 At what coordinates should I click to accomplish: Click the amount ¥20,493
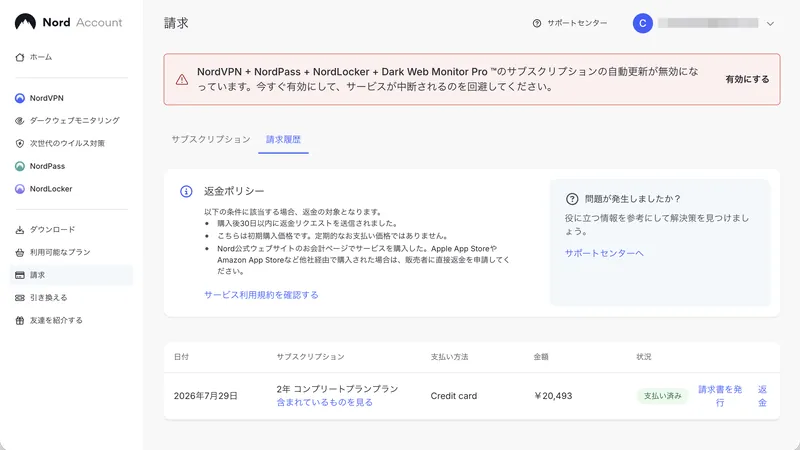(553, 396)
